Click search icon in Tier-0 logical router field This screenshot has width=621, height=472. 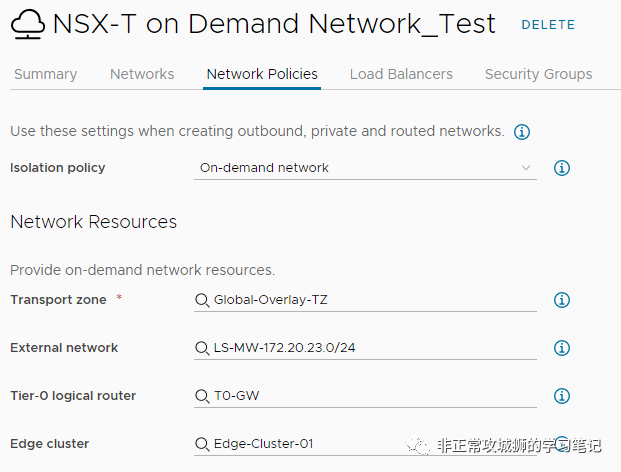point(203,396)
